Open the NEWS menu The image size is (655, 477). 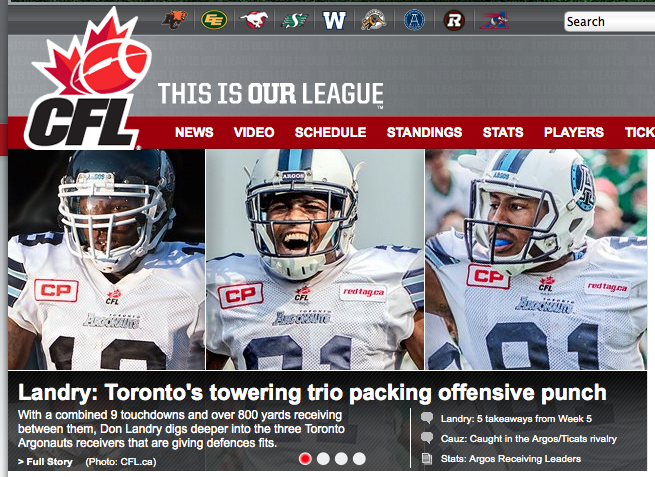[194, 132]
